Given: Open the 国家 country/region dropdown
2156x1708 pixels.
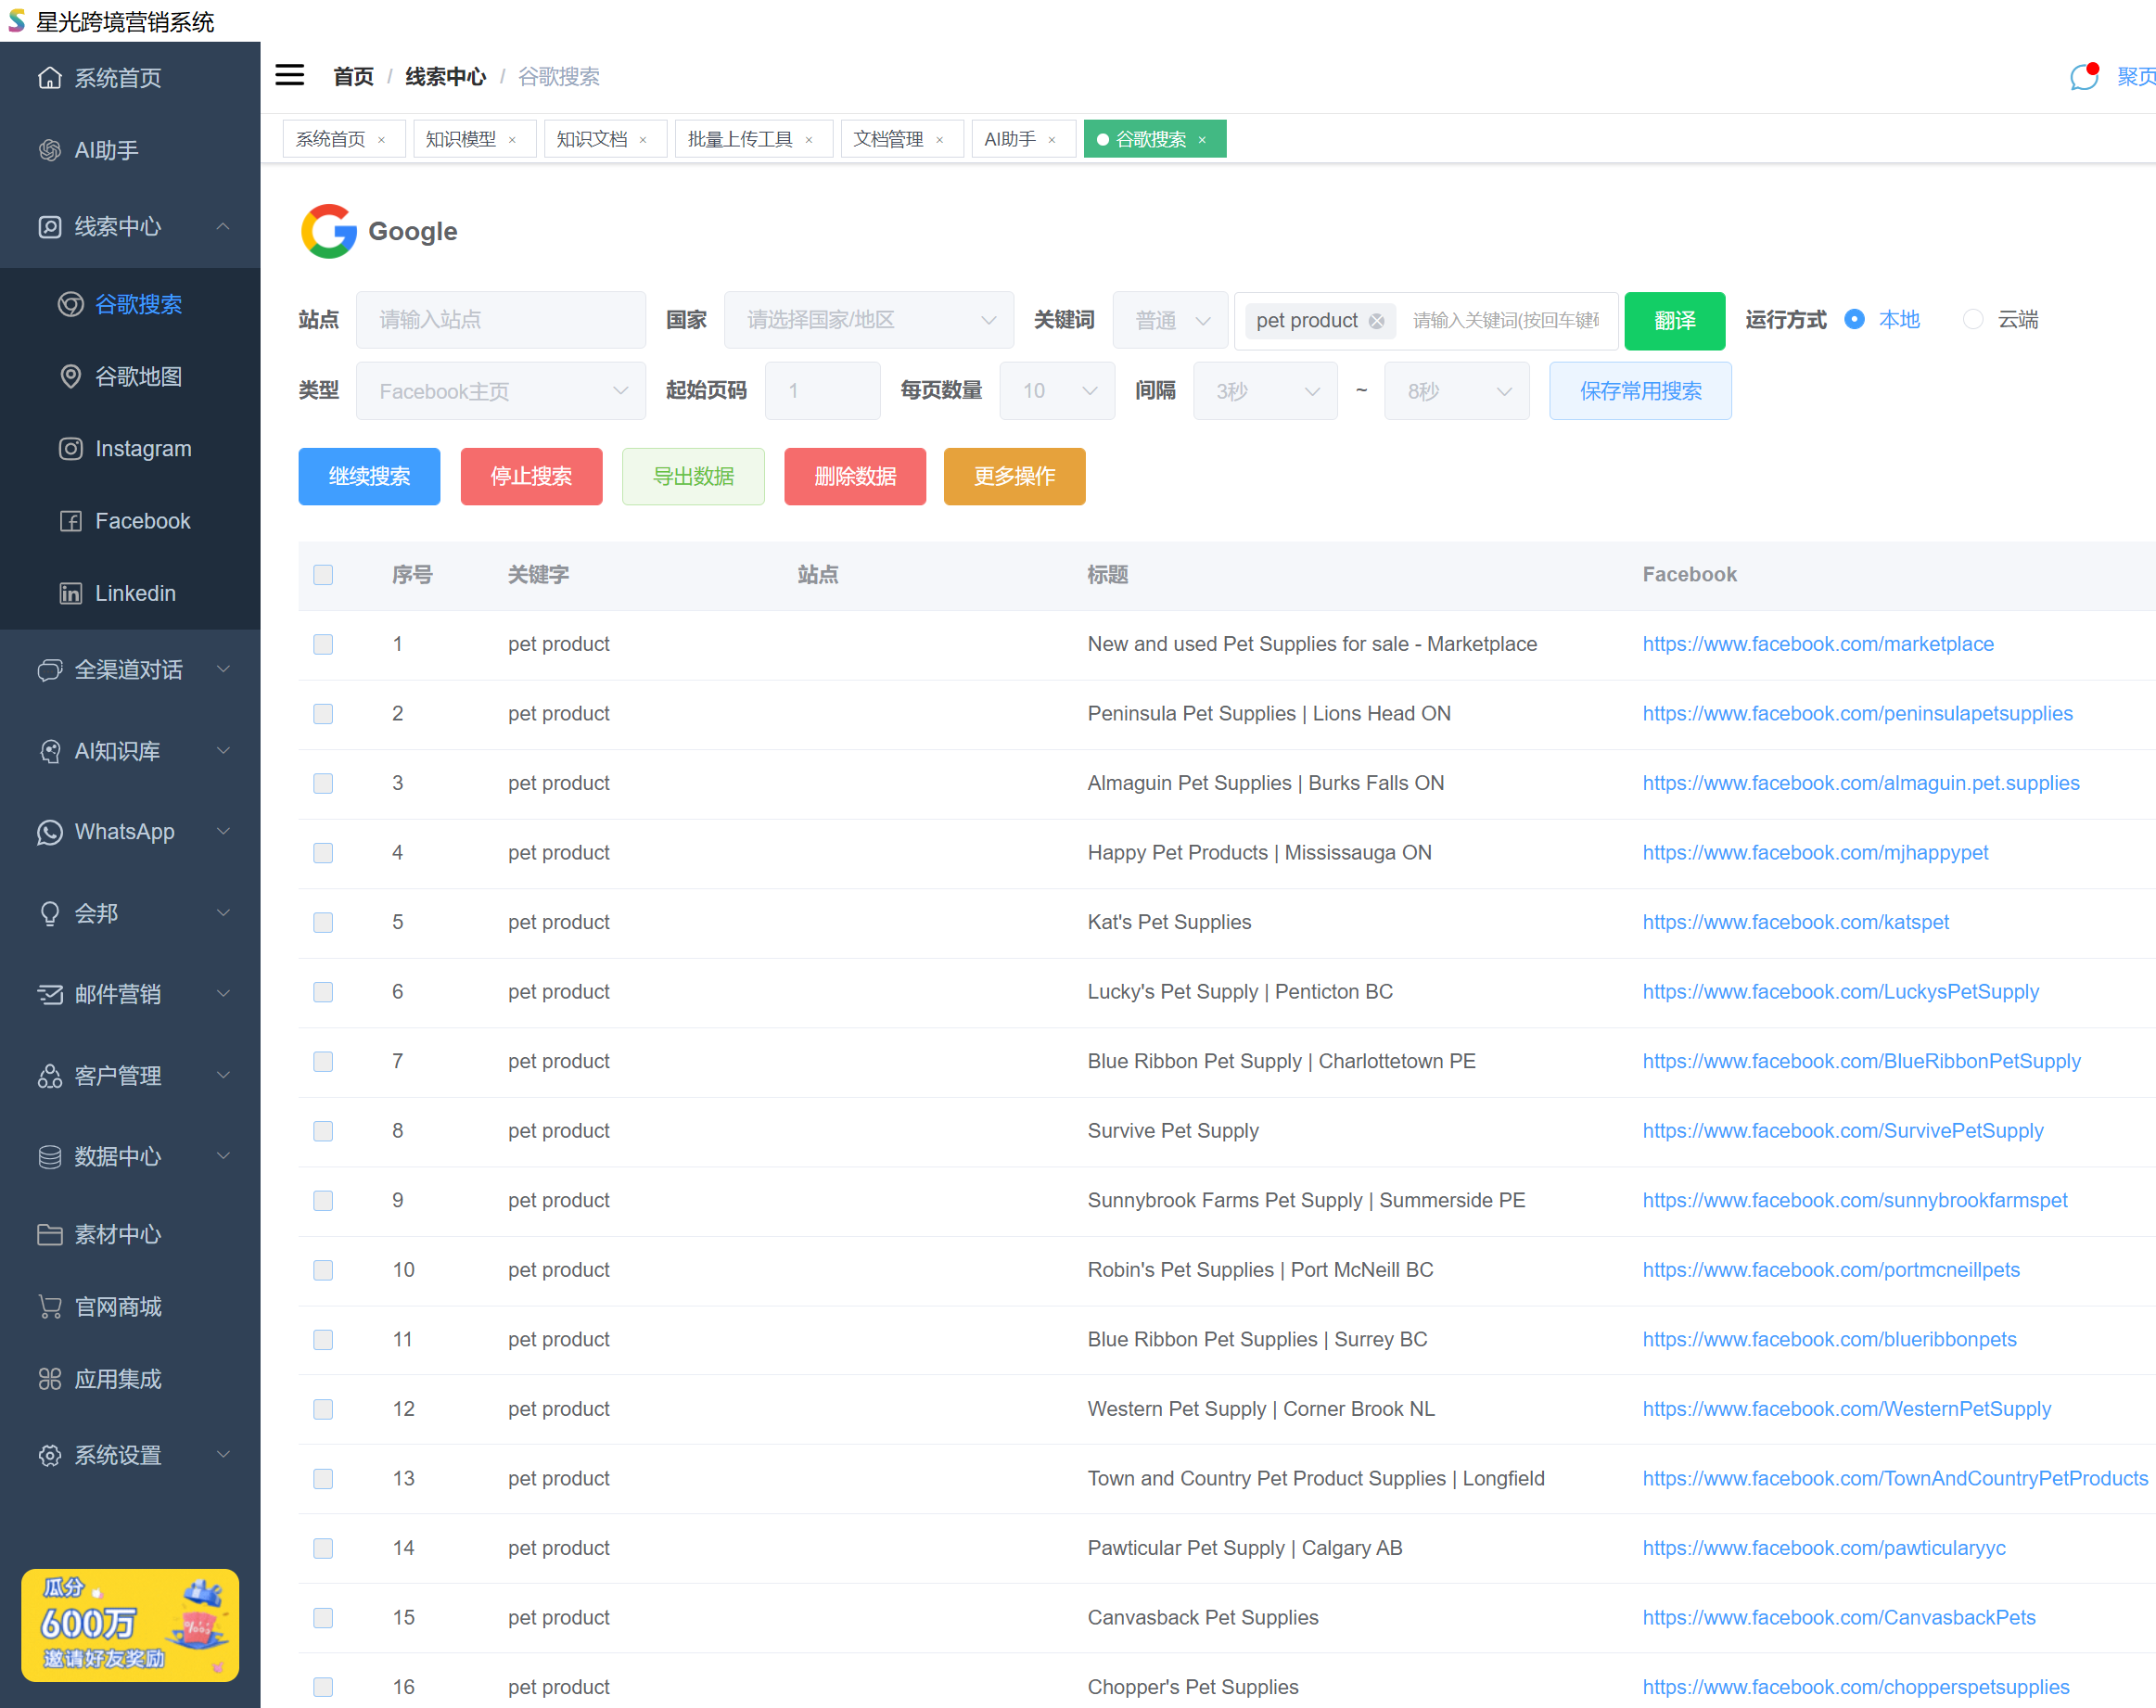Looking at the screenshot, I should (x=868, y=320).
